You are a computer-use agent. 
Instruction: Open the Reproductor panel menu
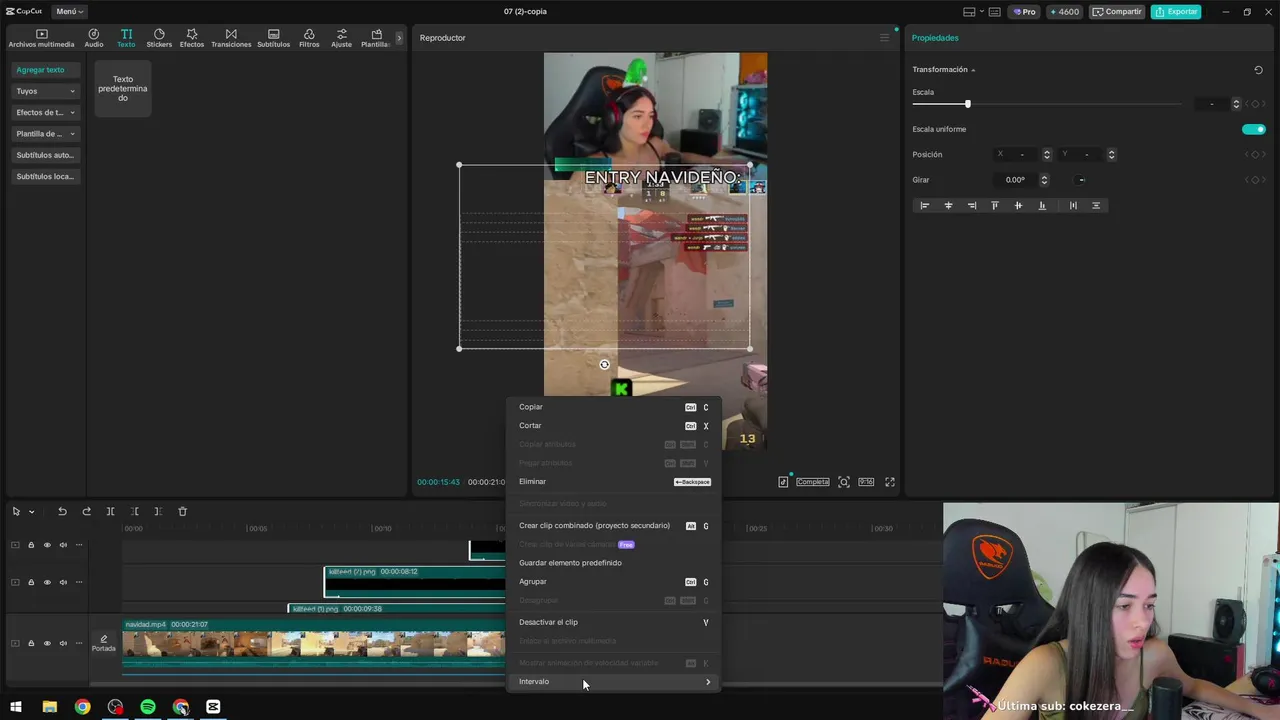point(884,38)
